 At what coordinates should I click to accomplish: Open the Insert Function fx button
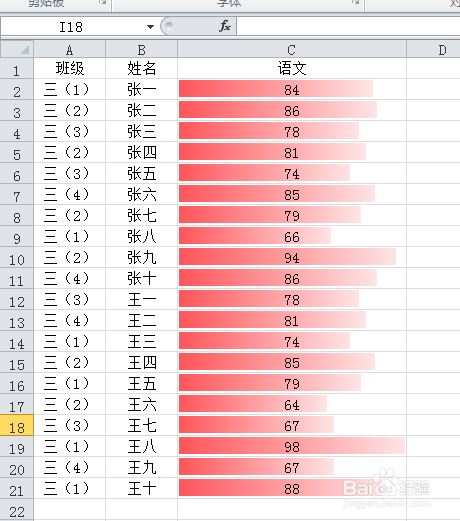(x=225, y=26)
